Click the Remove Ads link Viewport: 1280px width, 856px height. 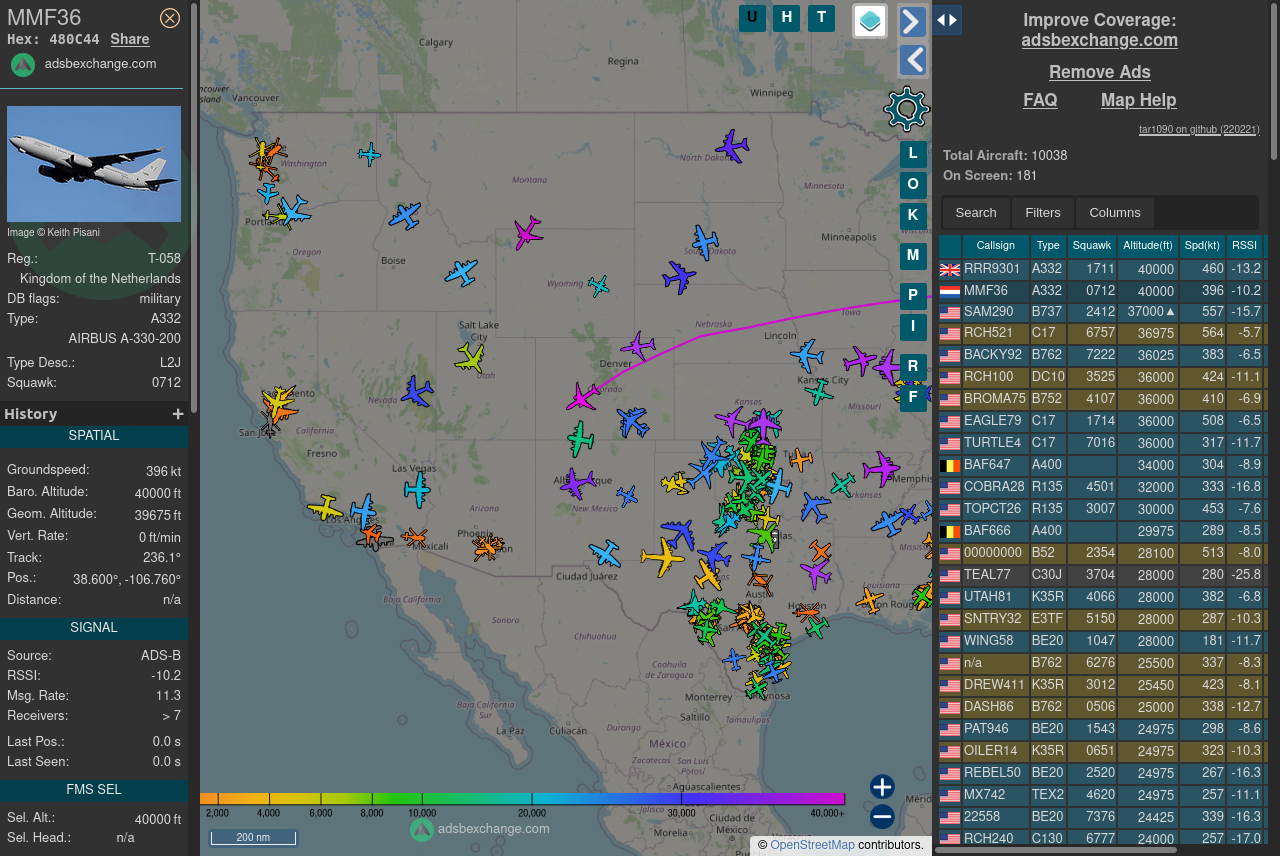pos(1099,72)
